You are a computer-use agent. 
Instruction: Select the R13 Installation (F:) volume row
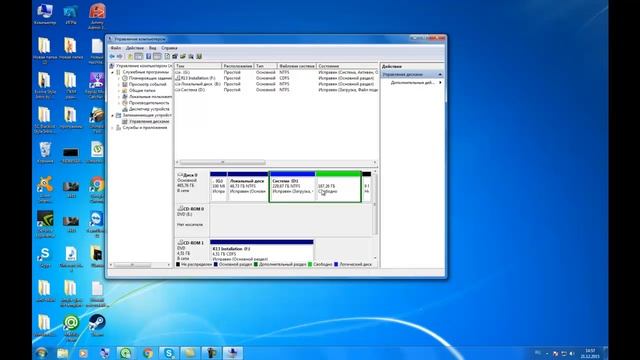click(x=276, y=78)
